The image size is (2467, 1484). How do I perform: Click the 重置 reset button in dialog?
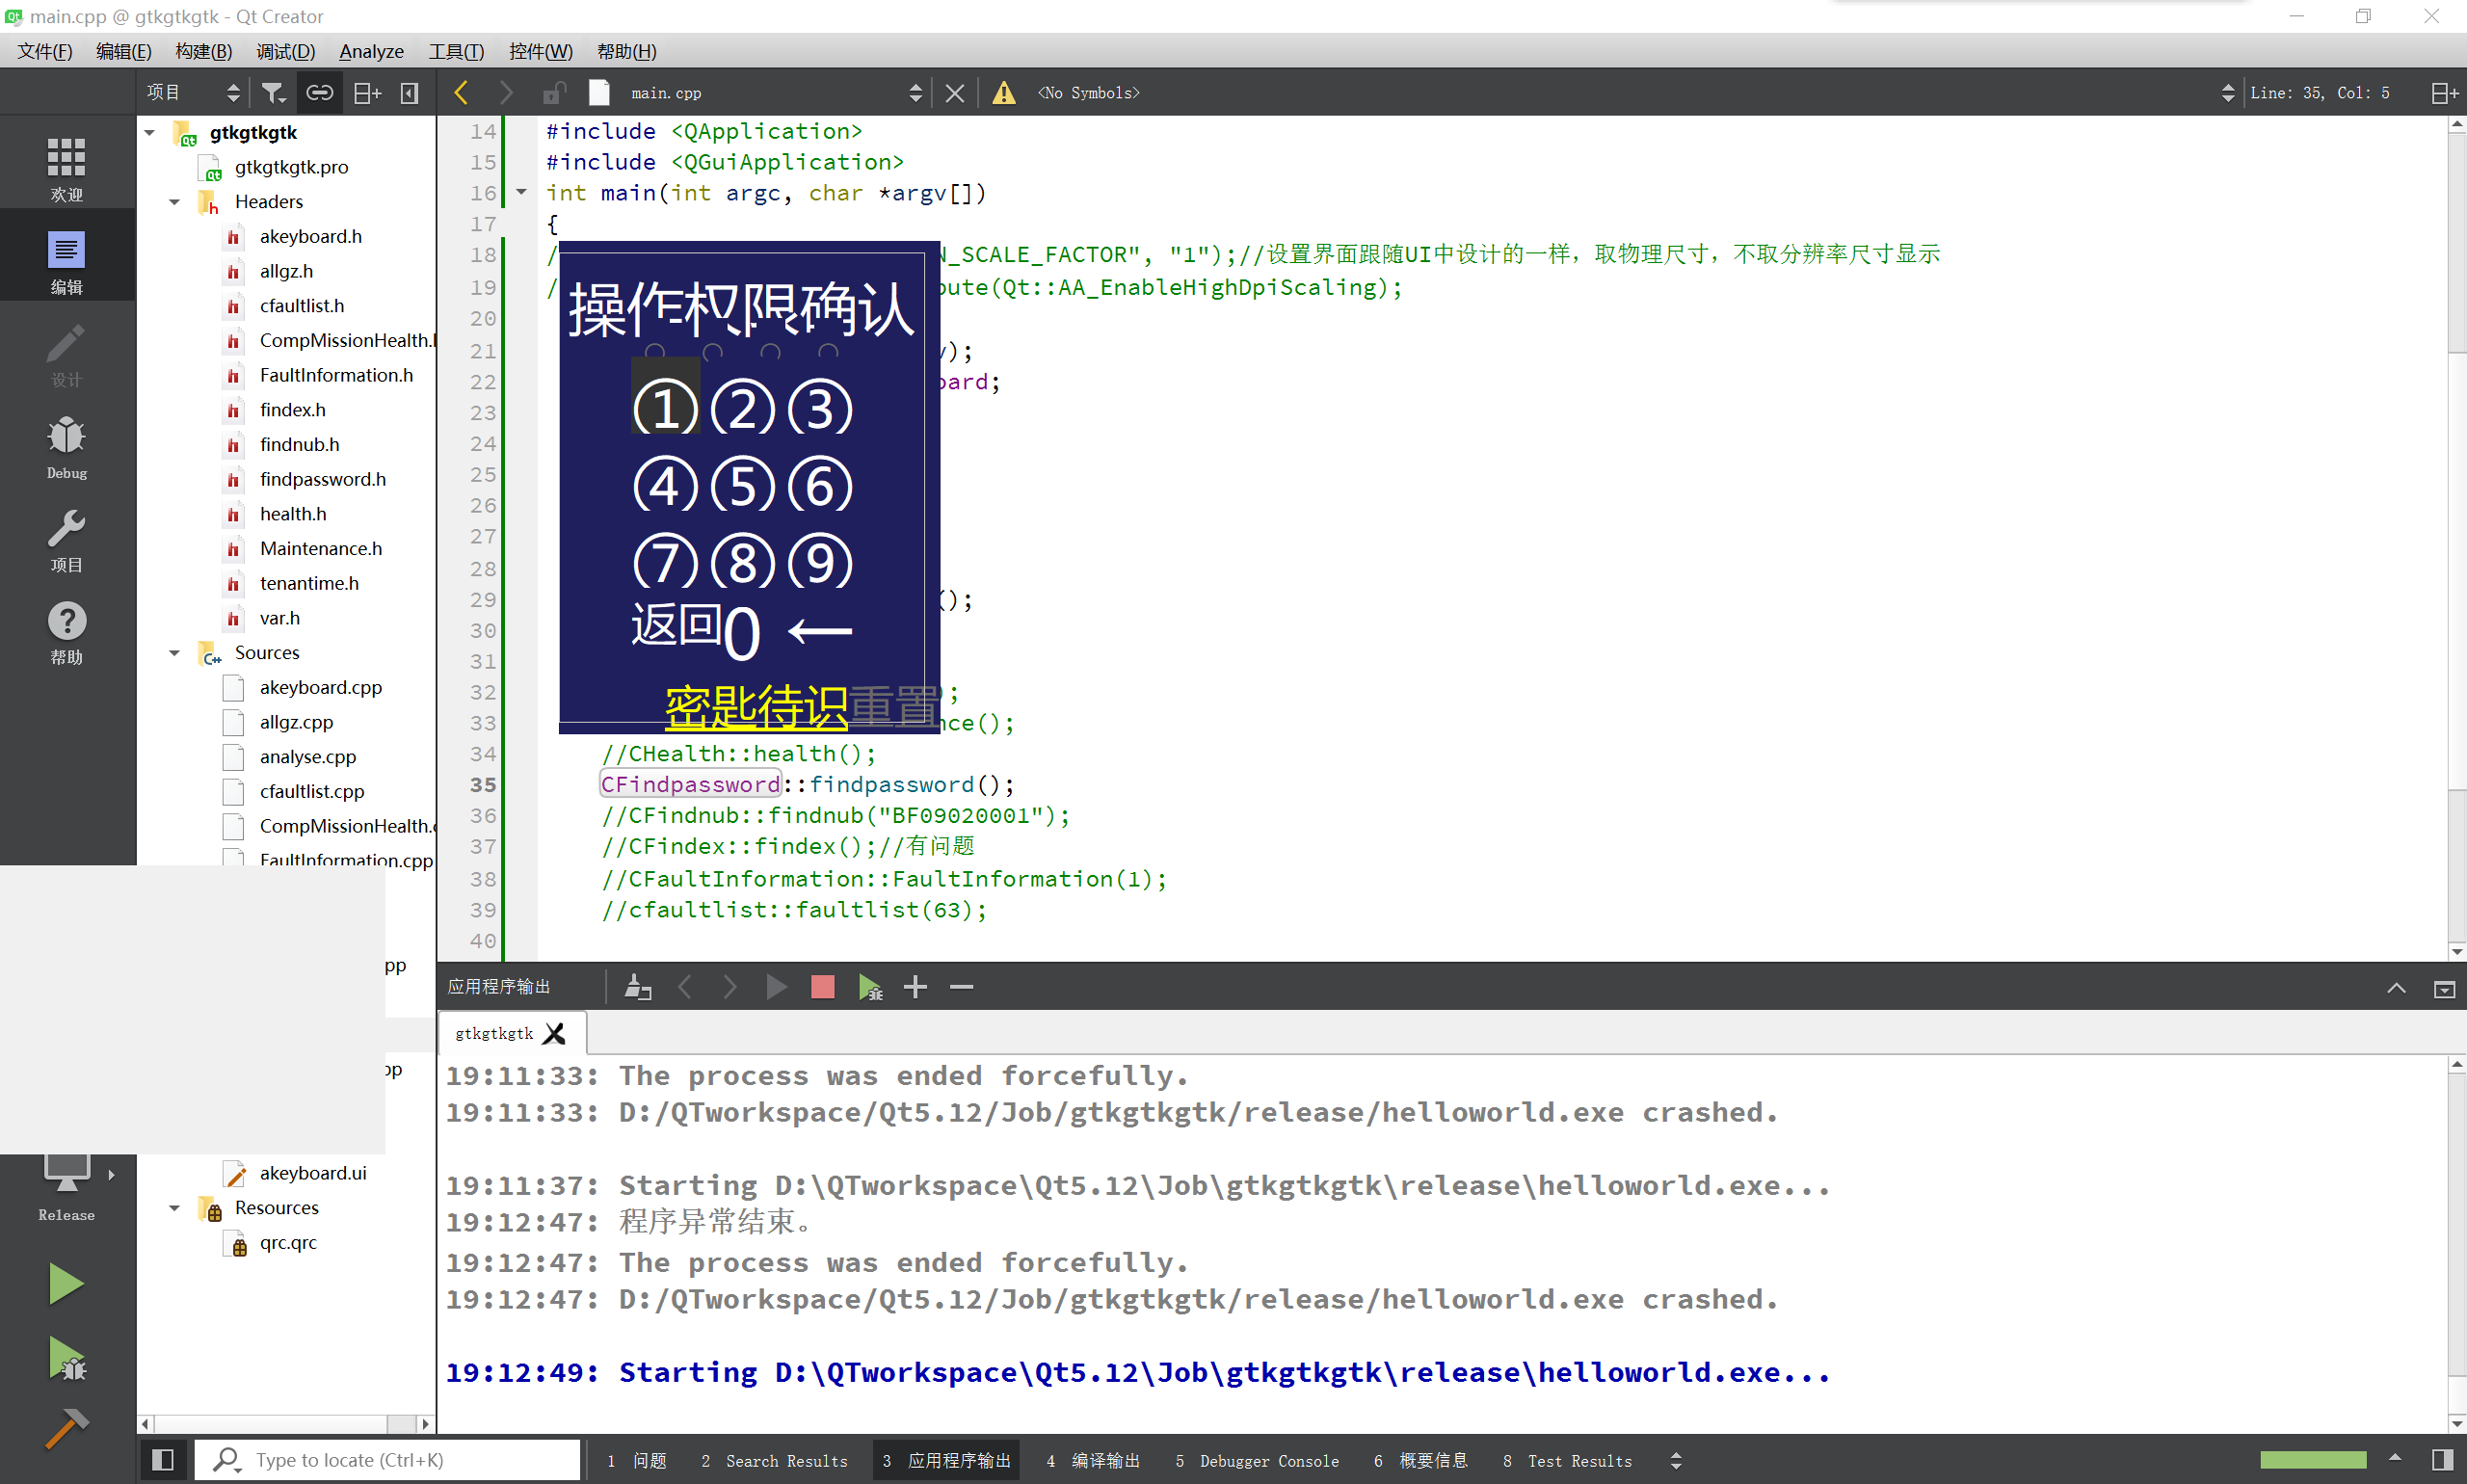(892, 706)
